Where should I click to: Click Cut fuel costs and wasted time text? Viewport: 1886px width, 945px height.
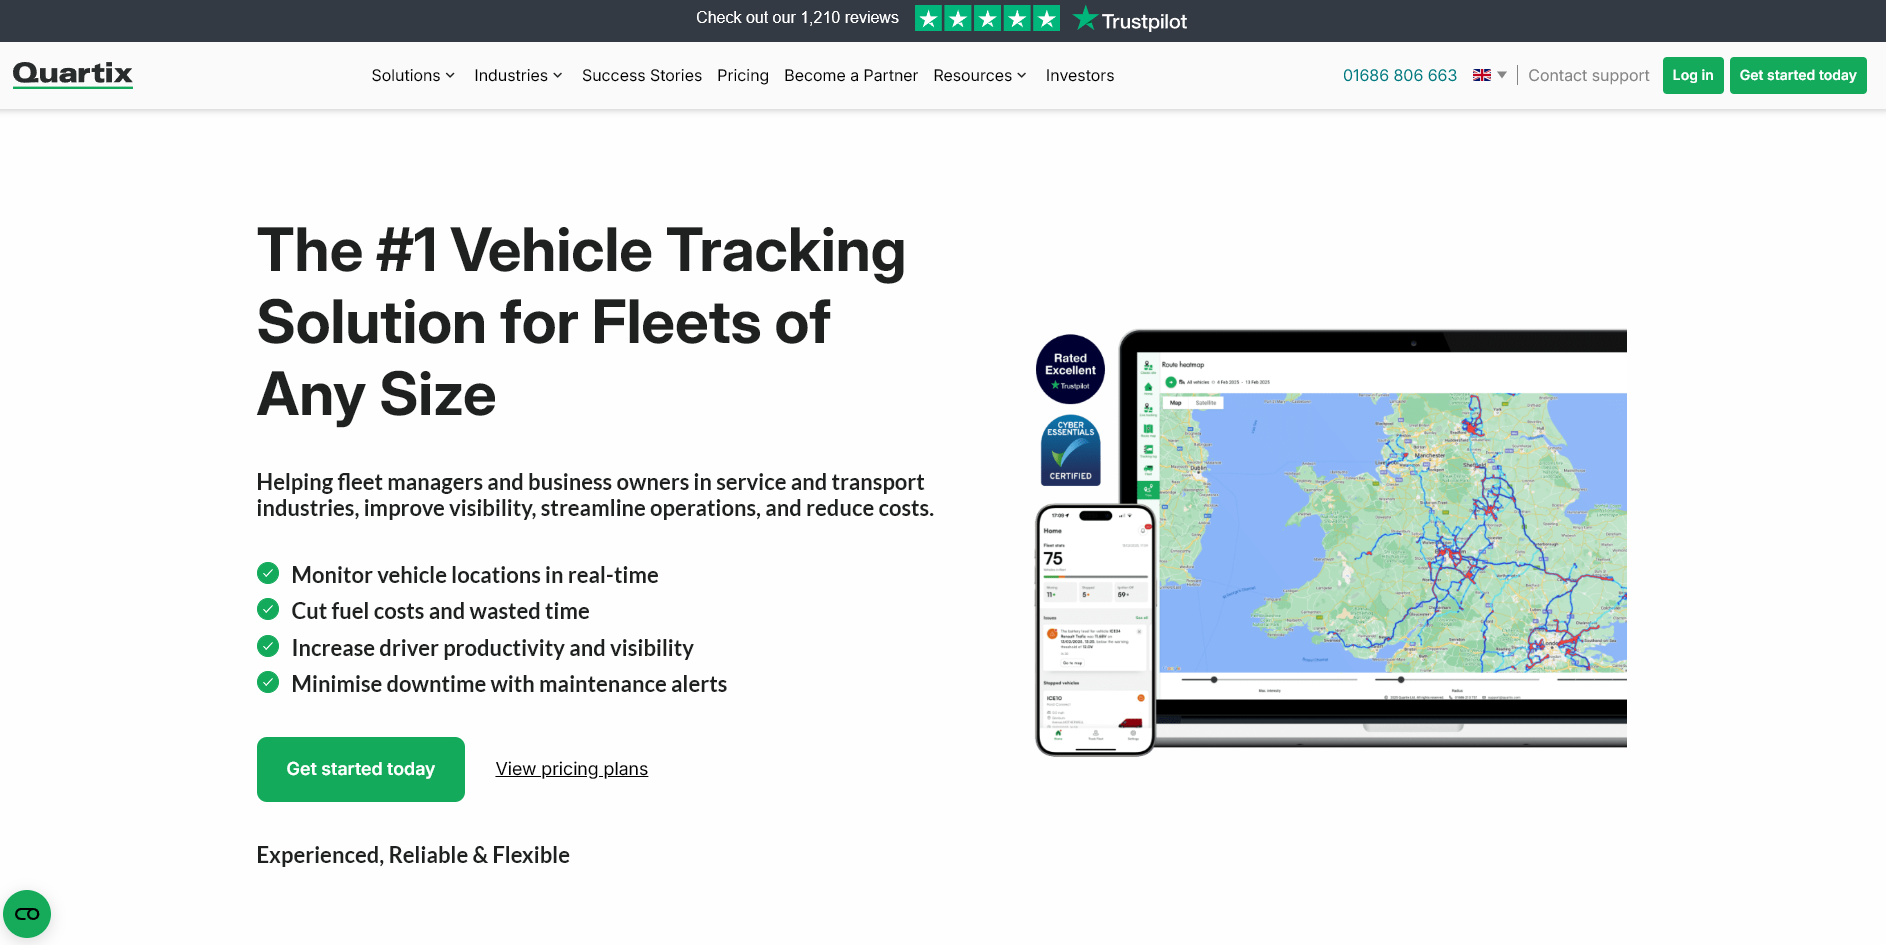pos(440,611)
